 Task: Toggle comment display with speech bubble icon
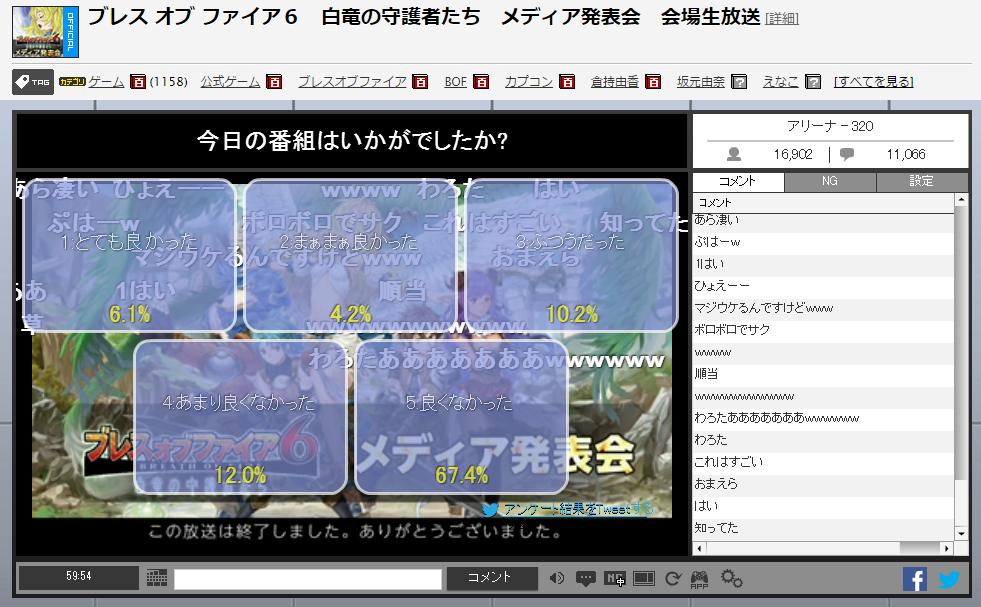[586, 578]
